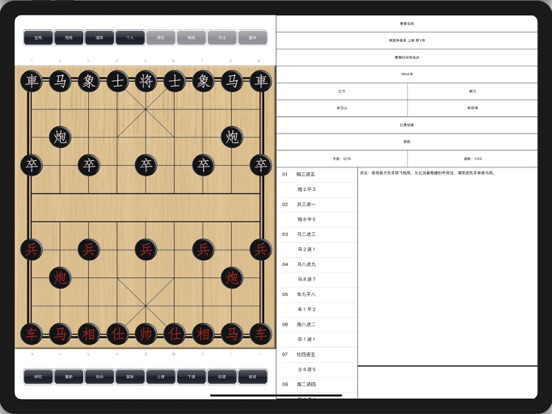Screen dimensions: 552x414
Task: Select the left black 象 elephant
Action: (x=89, y=81)
